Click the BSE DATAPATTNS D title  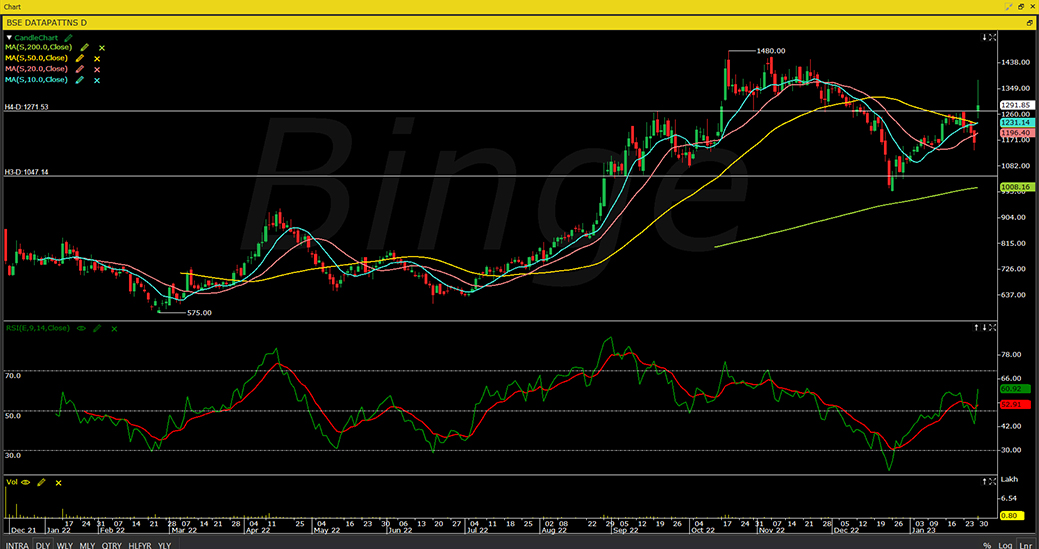tap(46, 23)
